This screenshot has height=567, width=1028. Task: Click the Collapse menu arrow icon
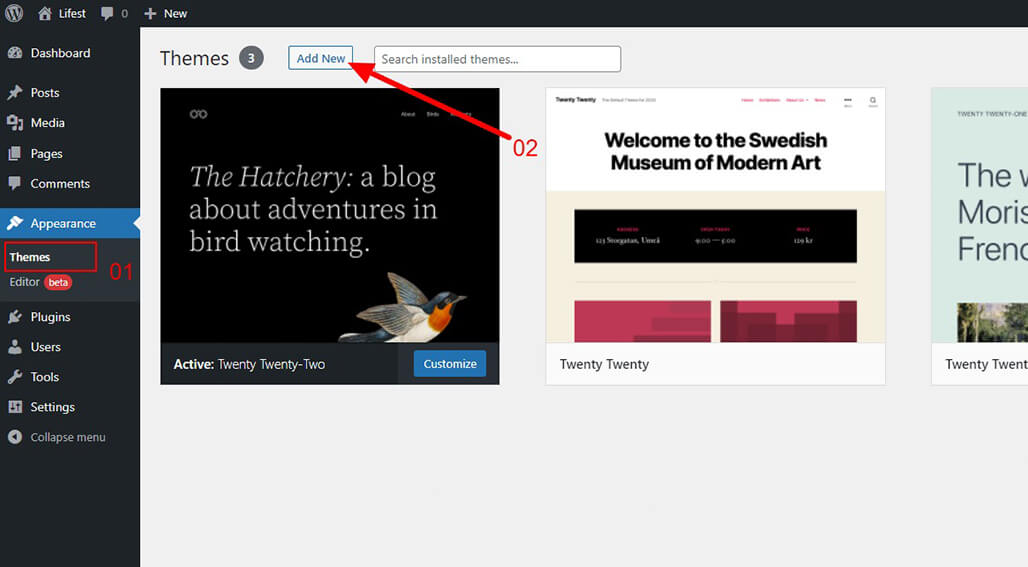pyautogui.click(x=15, y=437)
